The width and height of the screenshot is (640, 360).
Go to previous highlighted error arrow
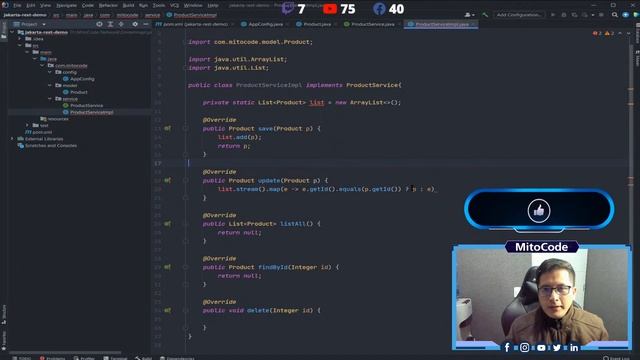point(620,33)
